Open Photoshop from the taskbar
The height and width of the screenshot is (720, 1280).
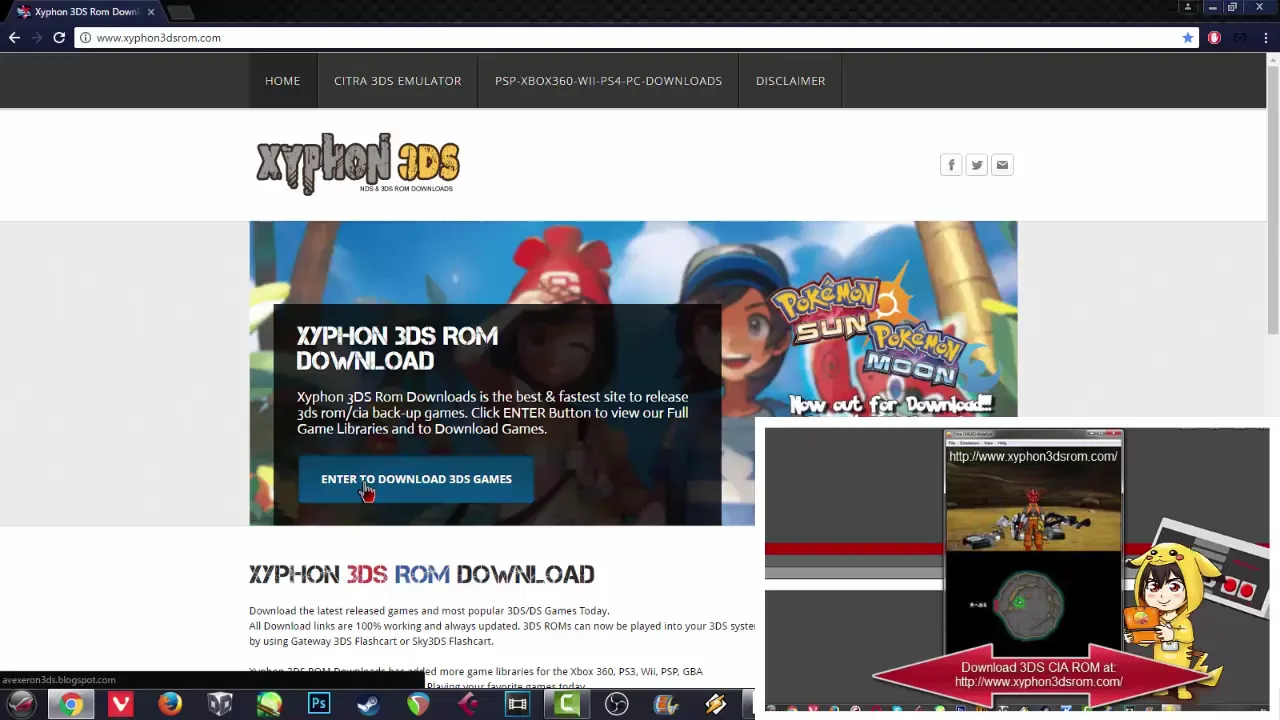(x=319, y=704)
